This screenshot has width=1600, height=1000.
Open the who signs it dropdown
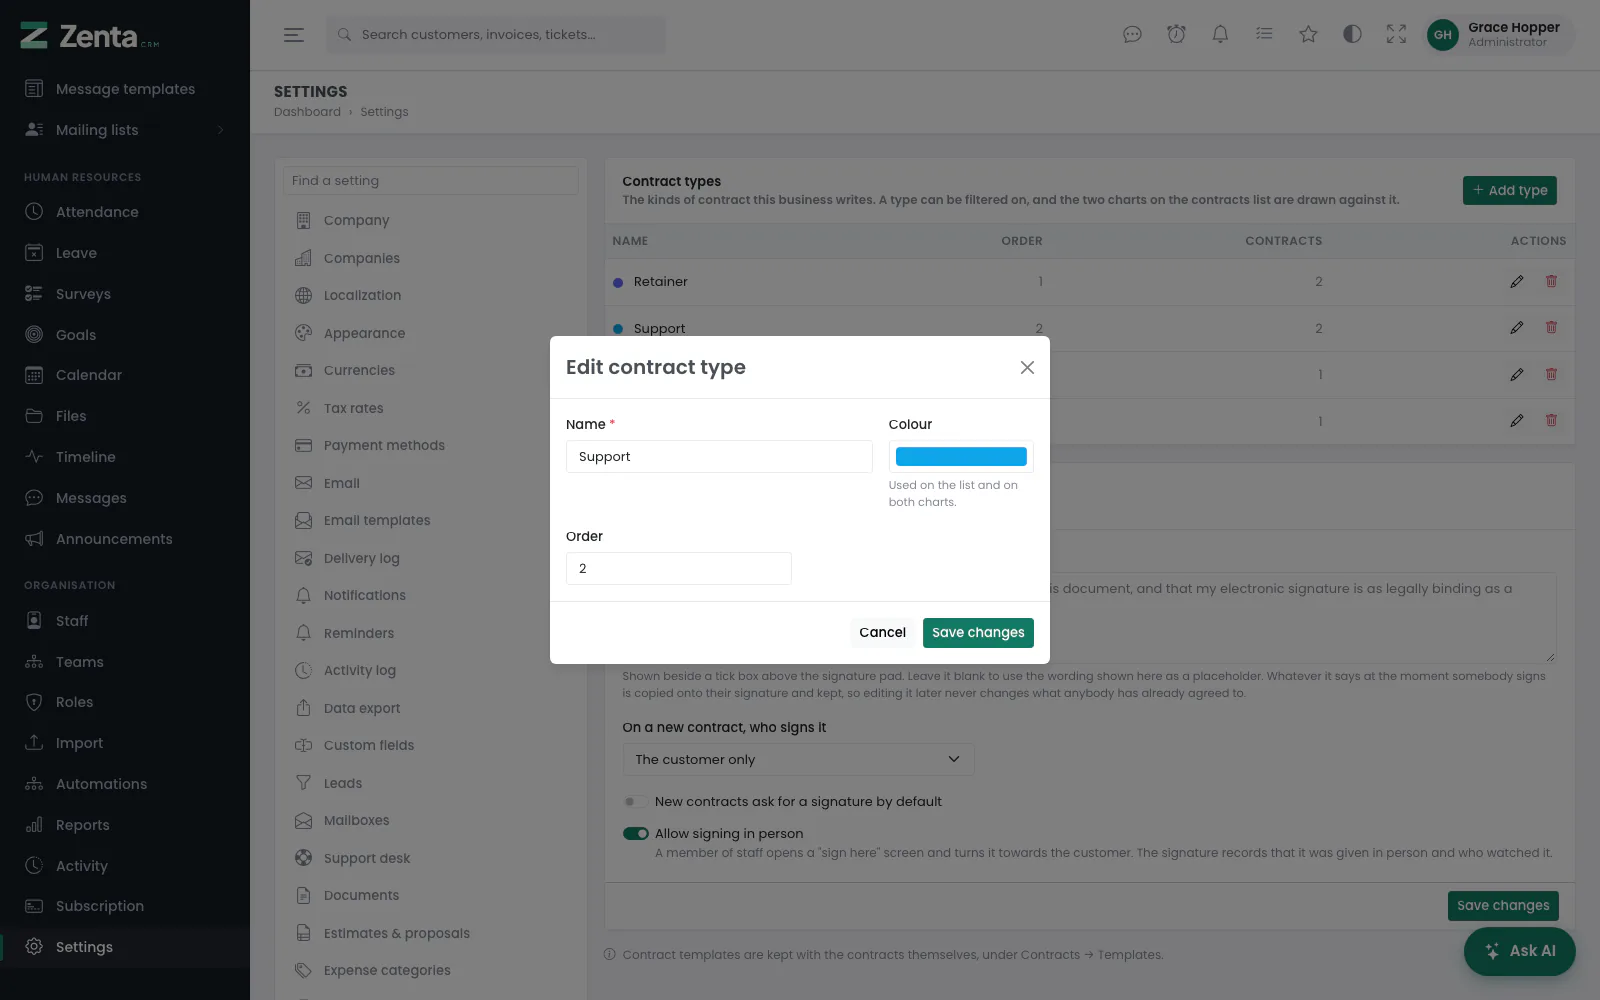[x=798, y=760]
